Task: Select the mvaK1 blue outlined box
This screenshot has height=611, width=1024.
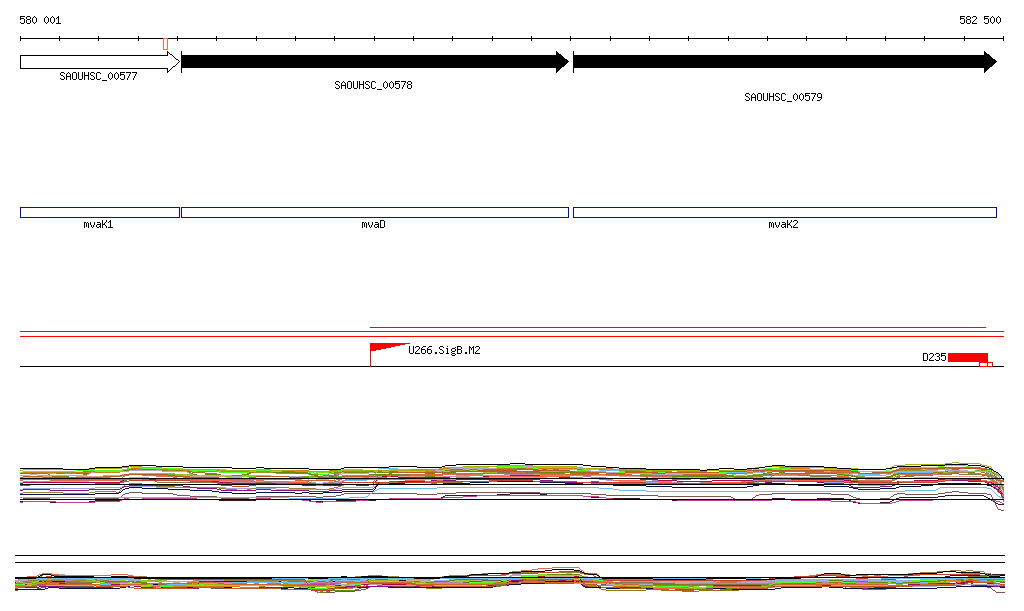Action: (x=99, y=212)
